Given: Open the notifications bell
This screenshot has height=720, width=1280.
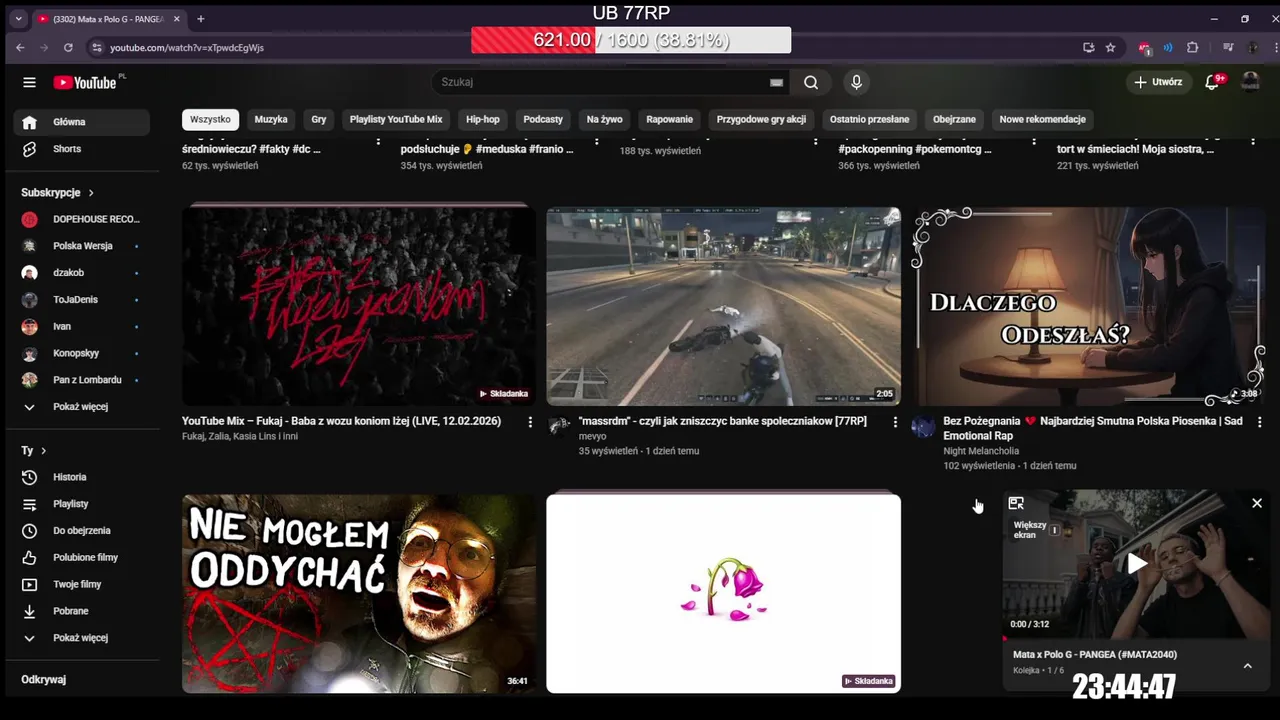Looking at the screenshot, I should coord(1212,82).
